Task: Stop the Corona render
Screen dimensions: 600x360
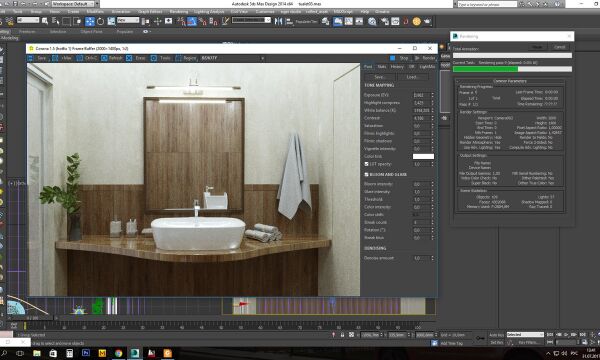Action: pos(399,58)
